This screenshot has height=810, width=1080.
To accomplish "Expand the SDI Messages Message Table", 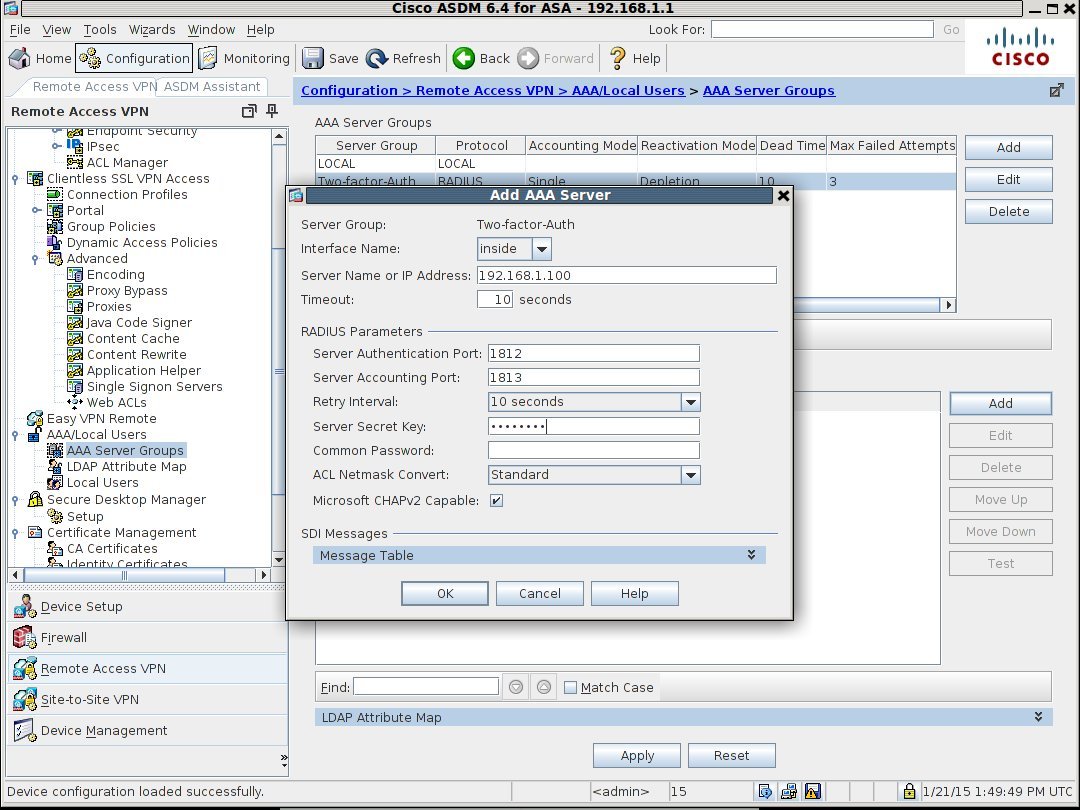I will pyautogui.click(x=751, y=554).
